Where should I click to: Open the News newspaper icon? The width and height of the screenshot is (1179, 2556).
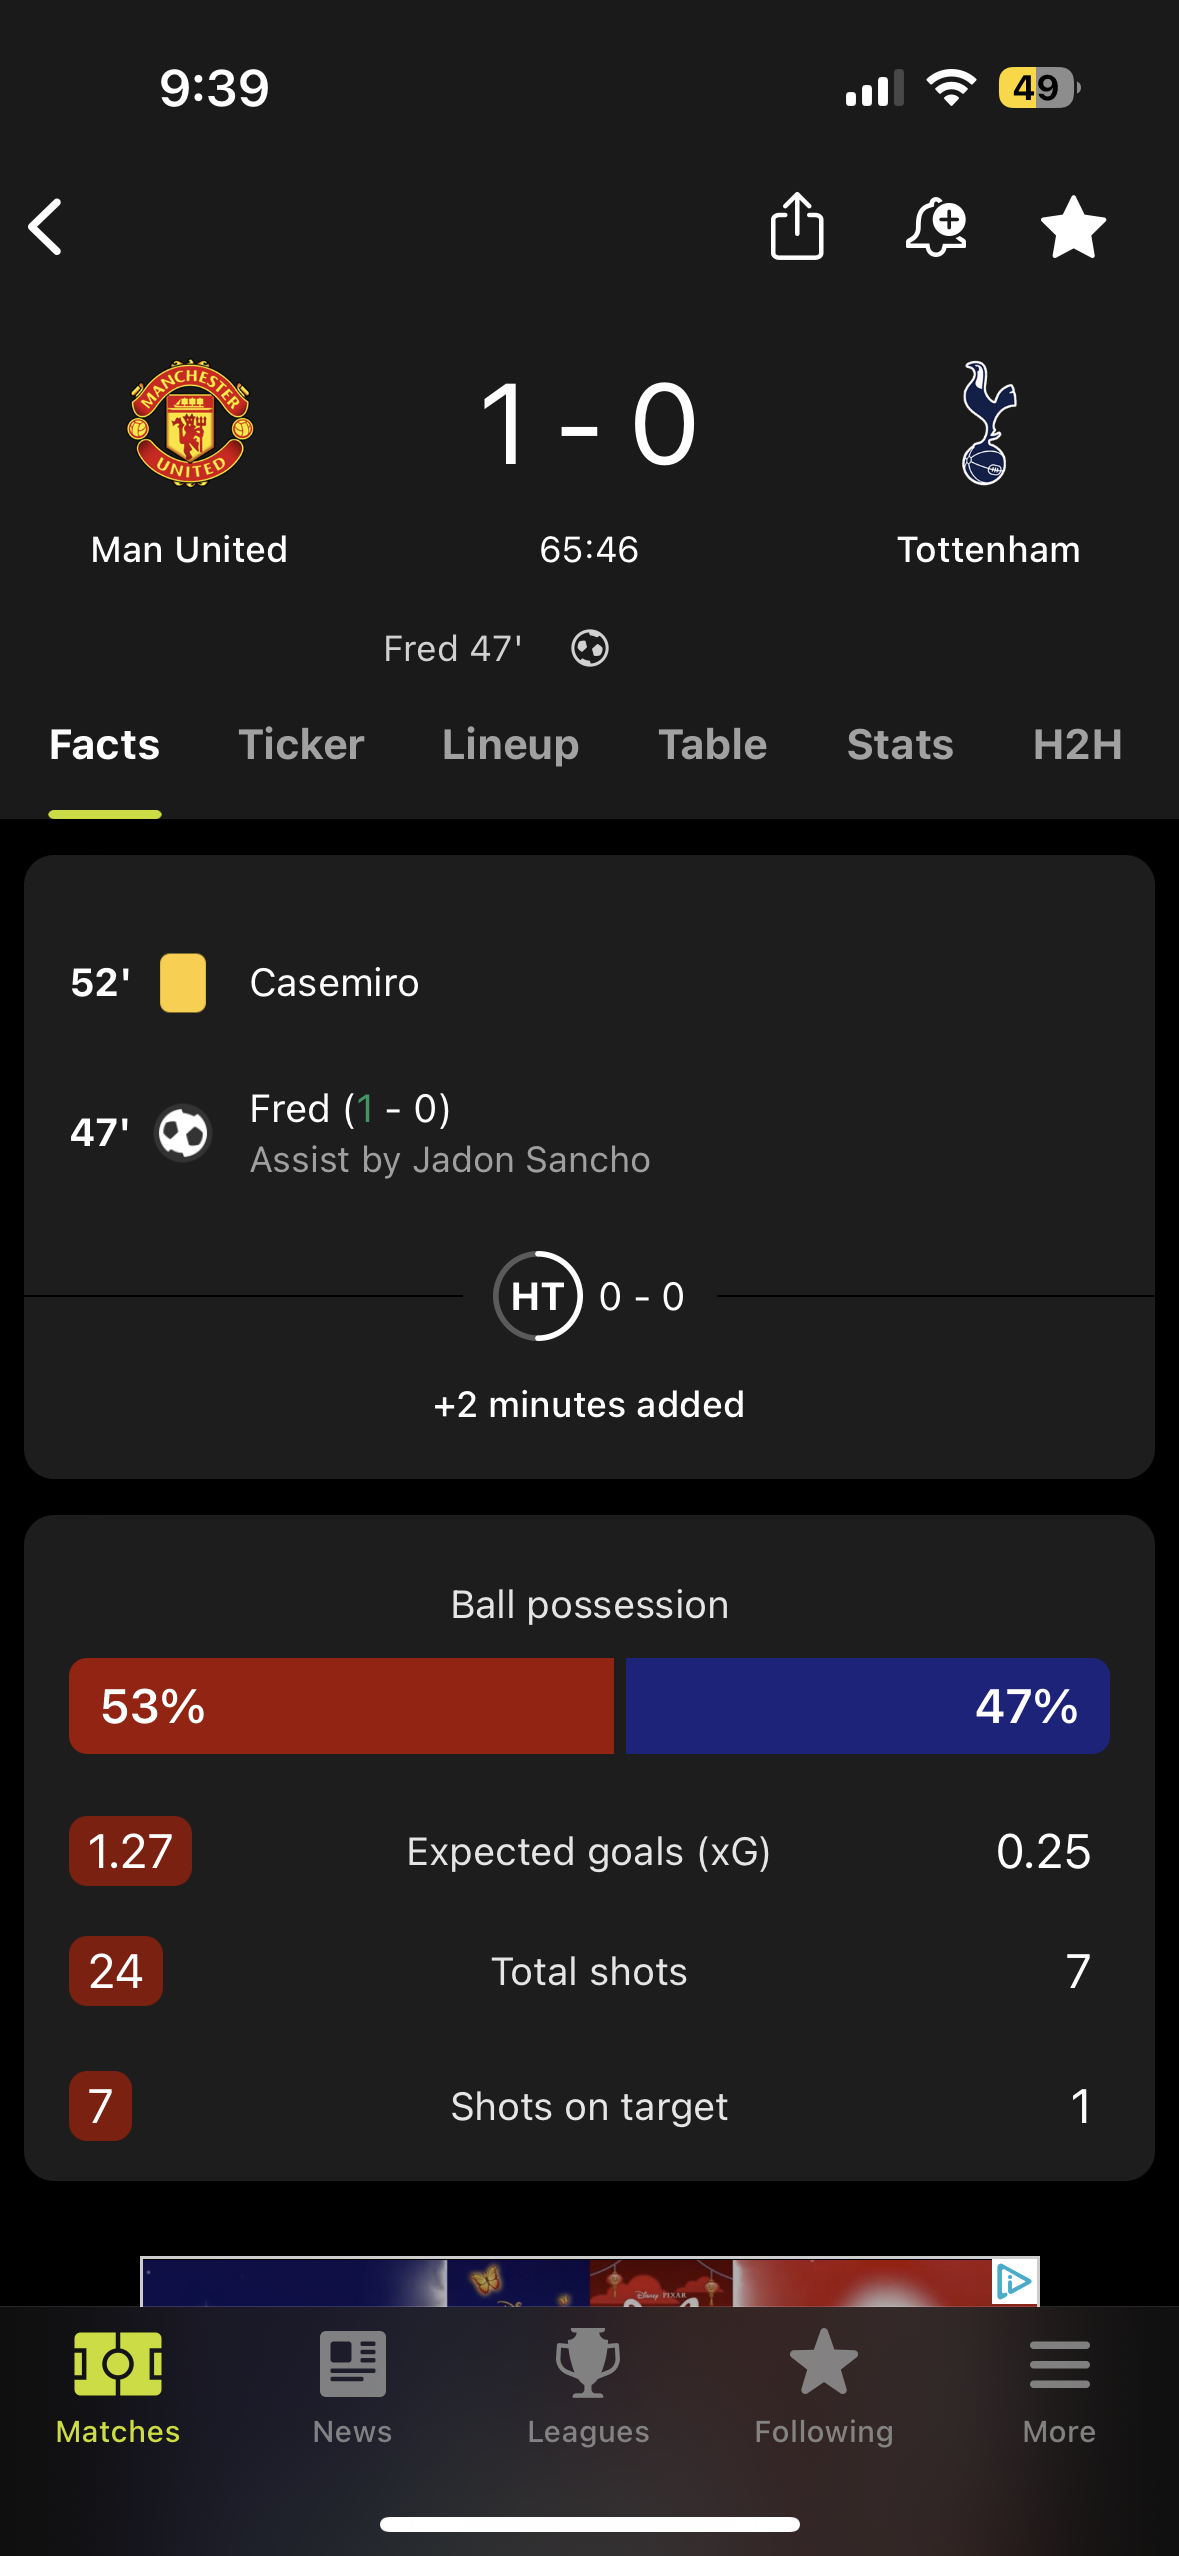coord(352,2364)
